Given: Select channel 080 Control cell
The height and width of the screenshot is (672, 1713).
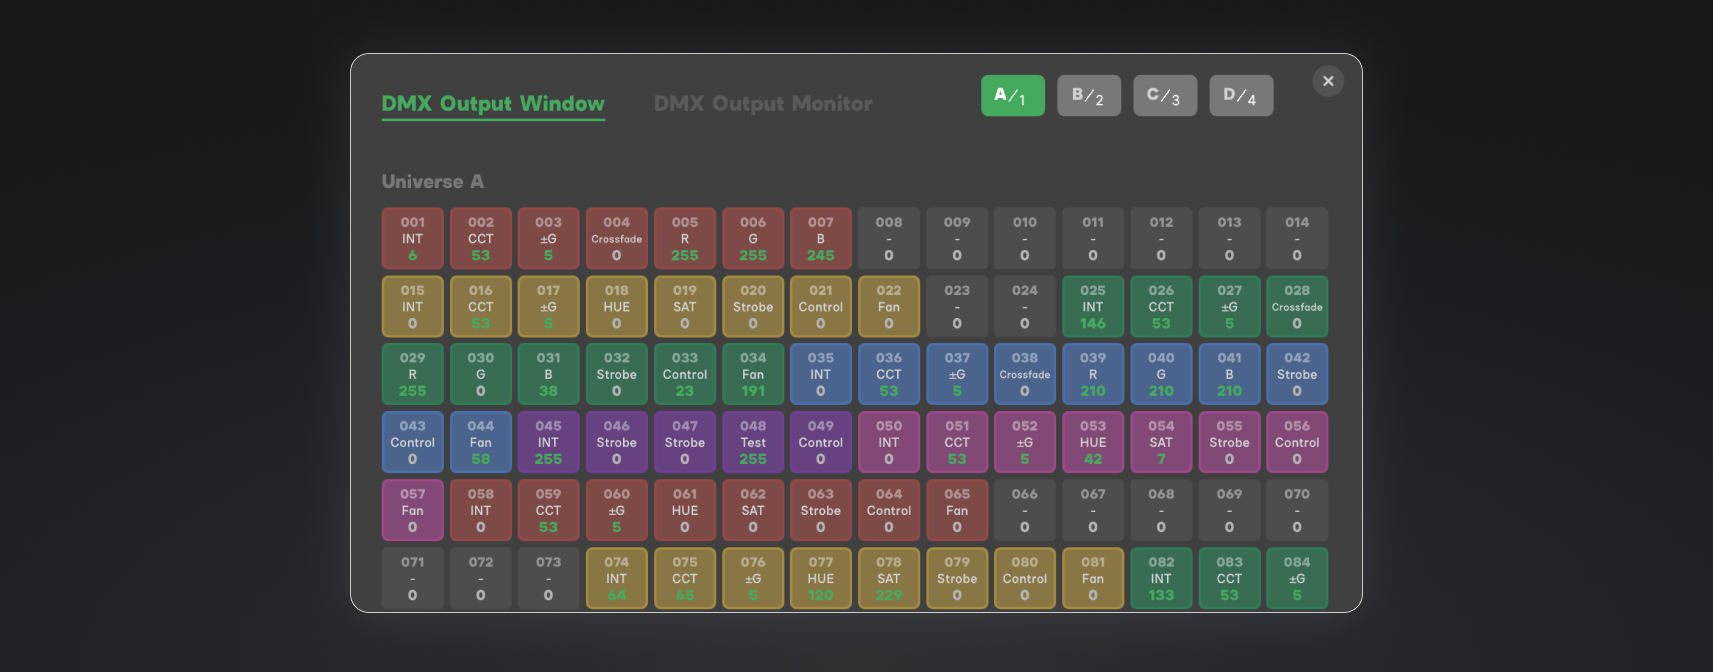Looking at the screenshot, I should [x=1025, y=578].
